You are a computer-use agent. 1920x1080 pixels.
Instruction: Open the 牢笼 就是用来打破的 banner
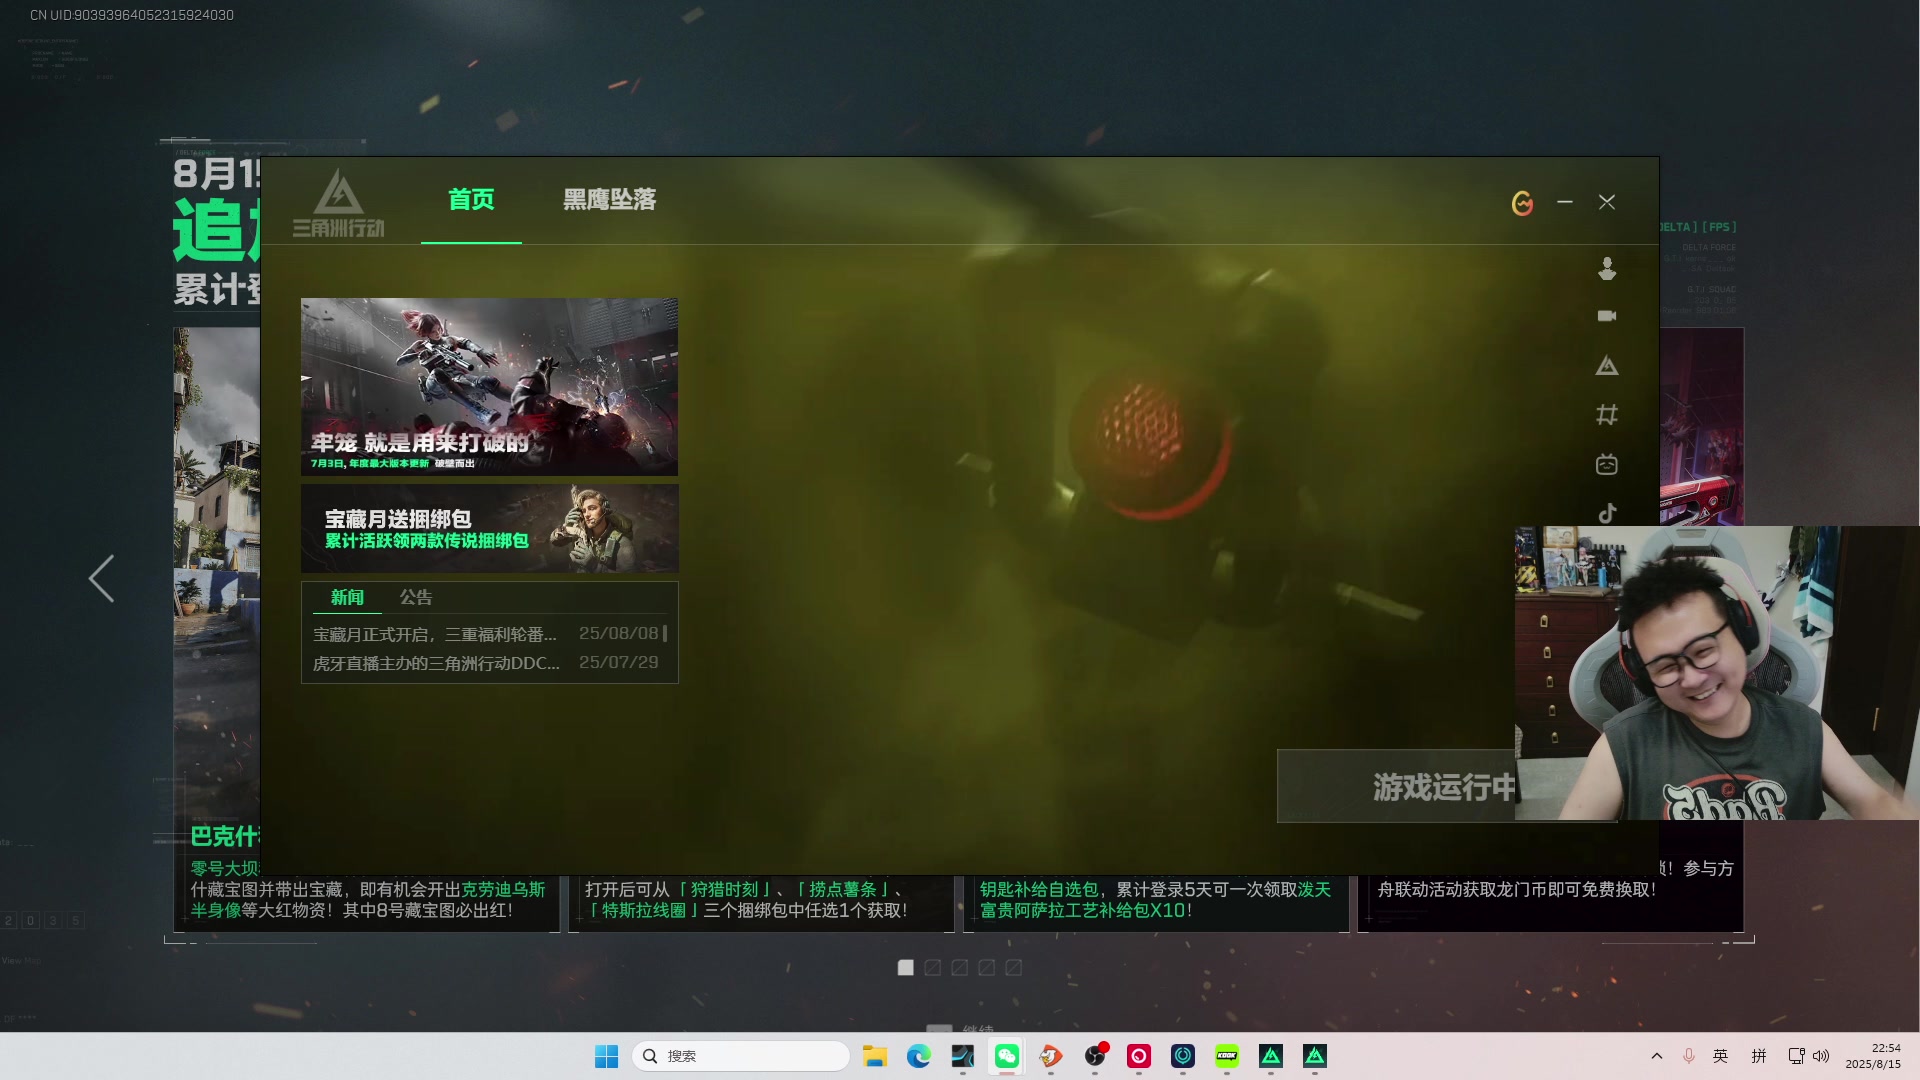489,386
